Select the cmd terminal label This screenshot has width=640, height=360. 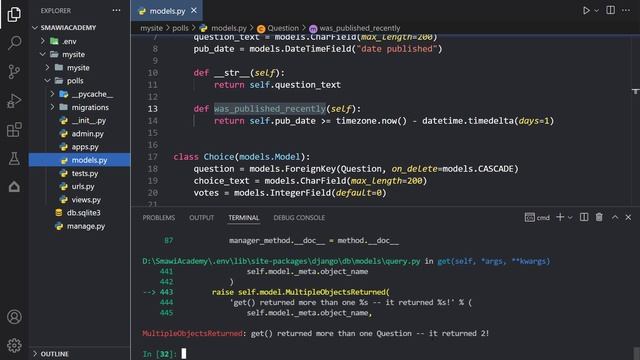tap(538, 218)
